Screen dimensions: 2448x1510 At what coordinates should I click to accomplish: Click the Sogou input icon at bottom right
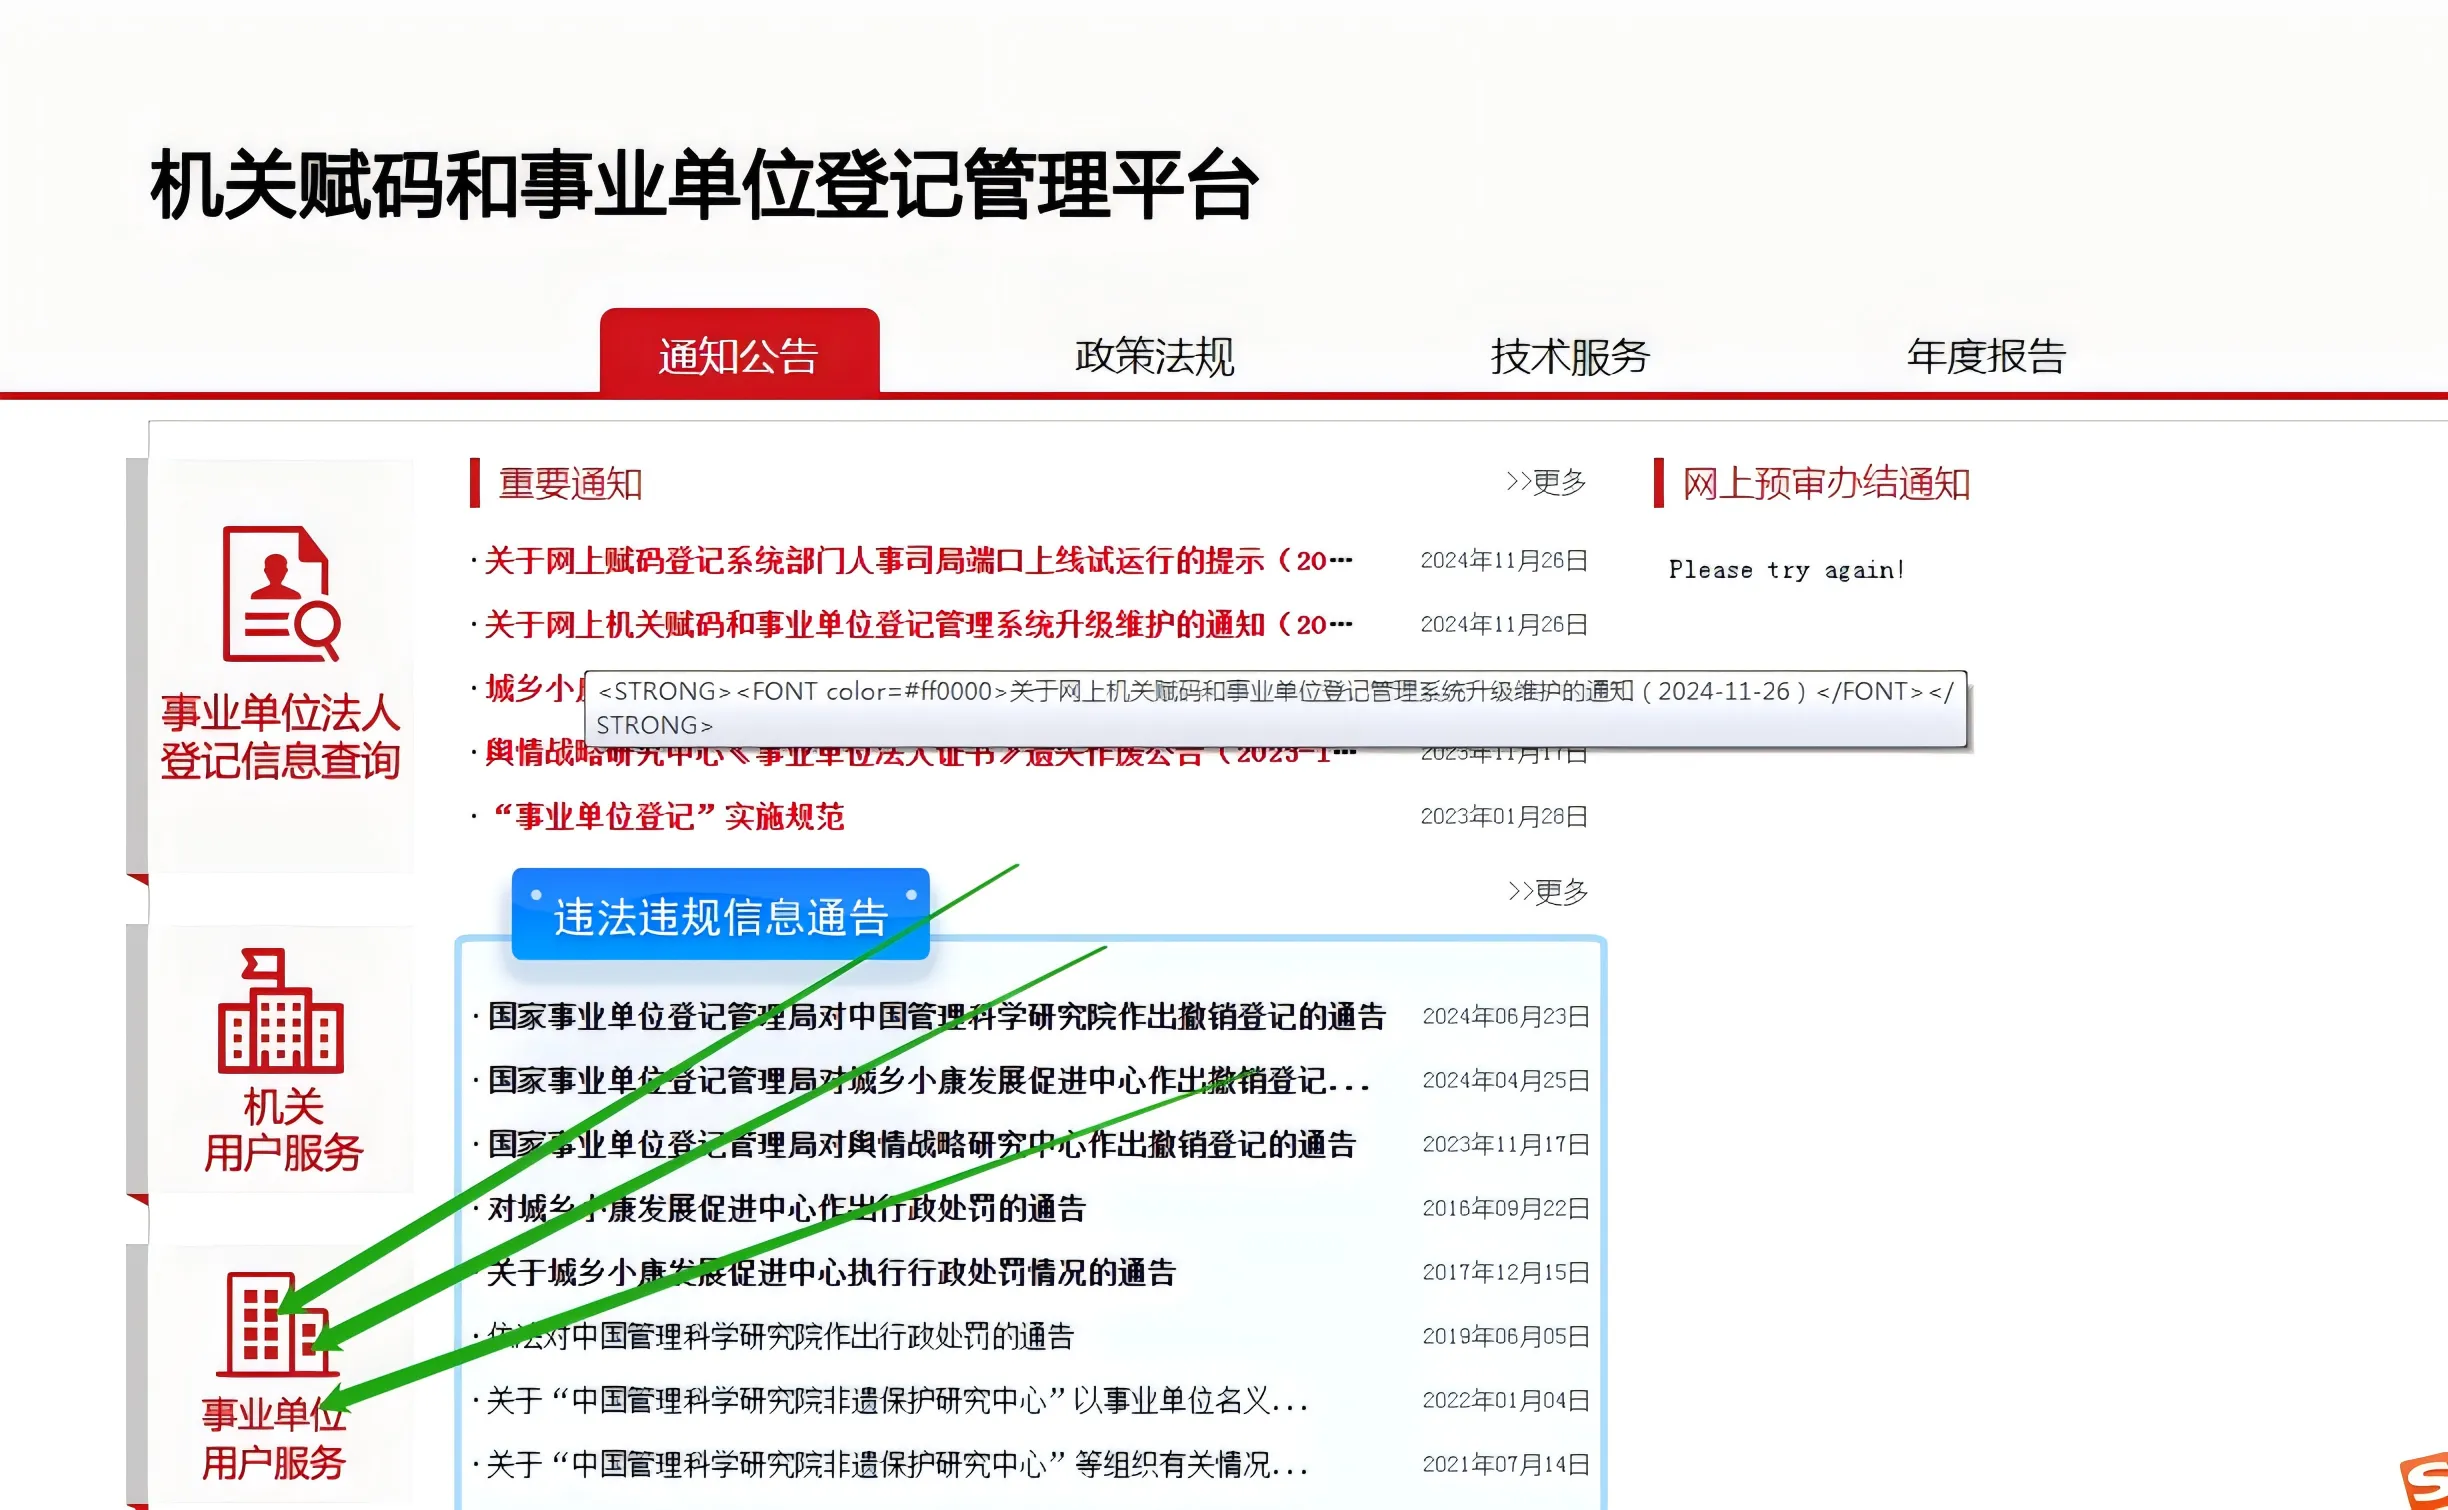coord(2424,1480)
